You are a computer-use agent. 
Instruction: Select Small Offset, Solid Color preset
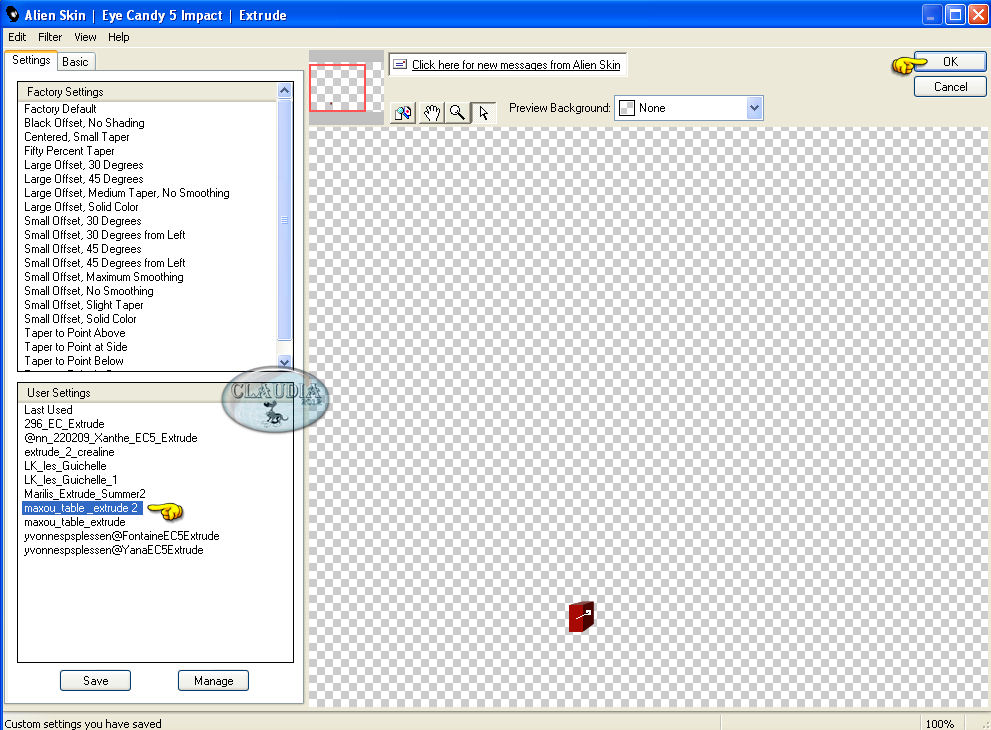[x=80, y=319]
